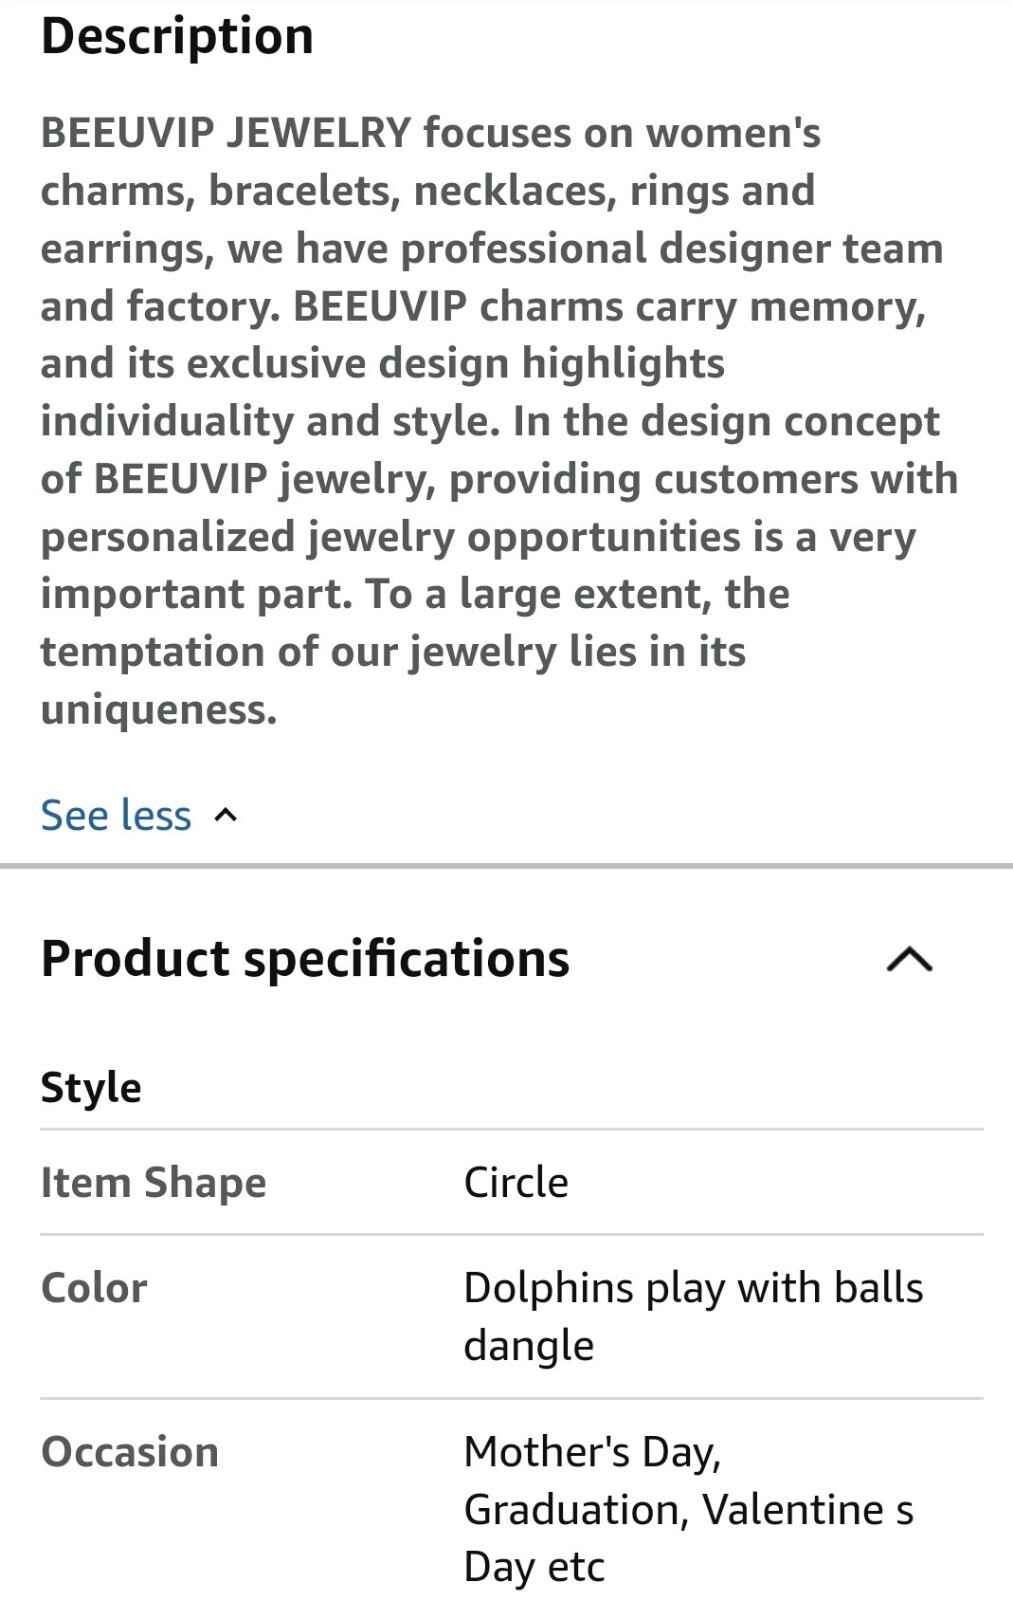Click the Dolphins play with balls dangle value

[693, 1316]
